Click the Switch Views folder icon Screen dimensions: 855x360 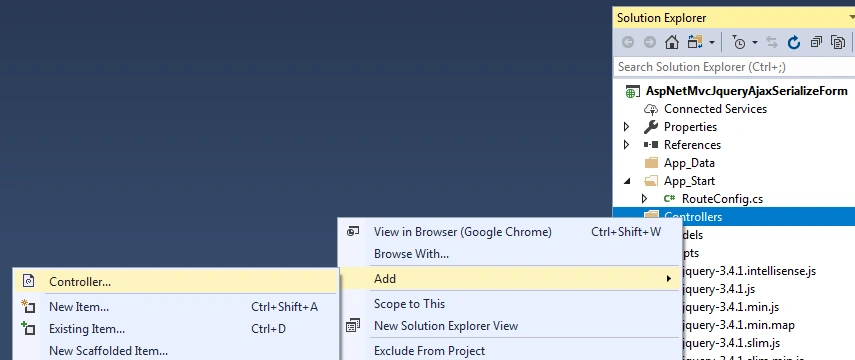click(x=695, y=42)
